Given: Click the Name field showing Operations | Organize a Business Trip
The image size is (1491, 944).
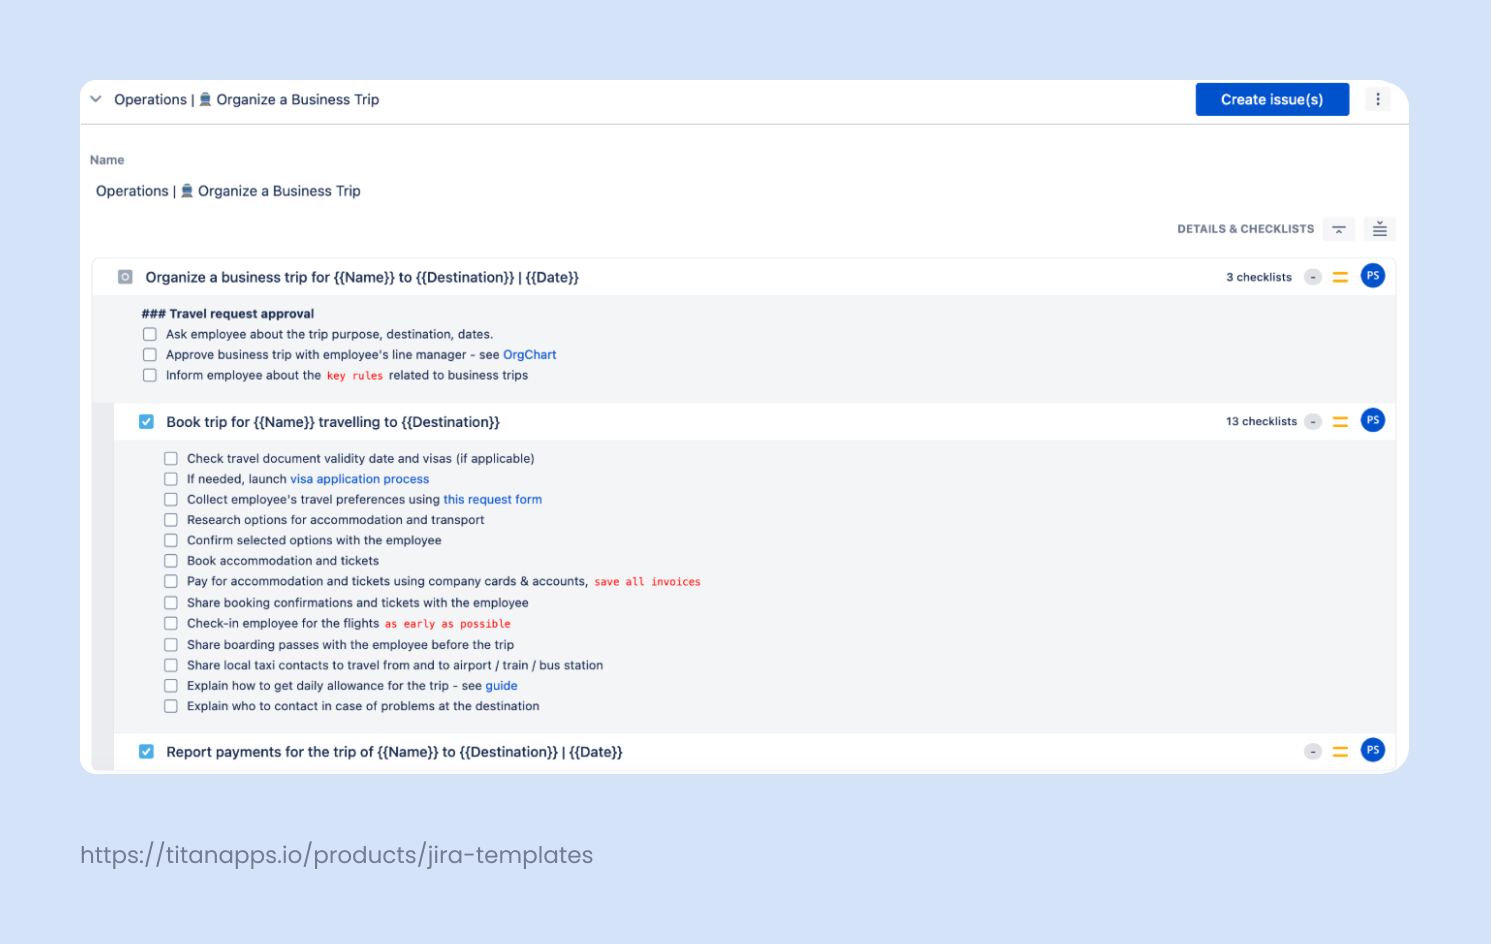Looking at the screenshot, I should tap(228, 190).
